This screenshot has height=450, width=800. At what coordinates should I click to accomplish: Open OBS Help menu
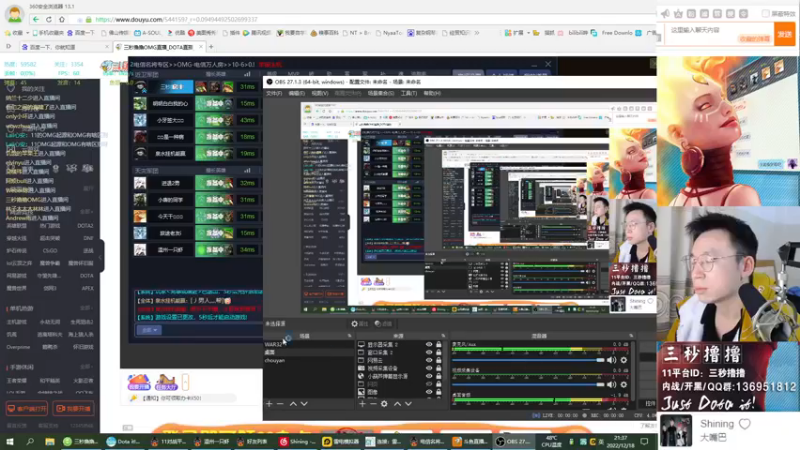coord(432,93)
